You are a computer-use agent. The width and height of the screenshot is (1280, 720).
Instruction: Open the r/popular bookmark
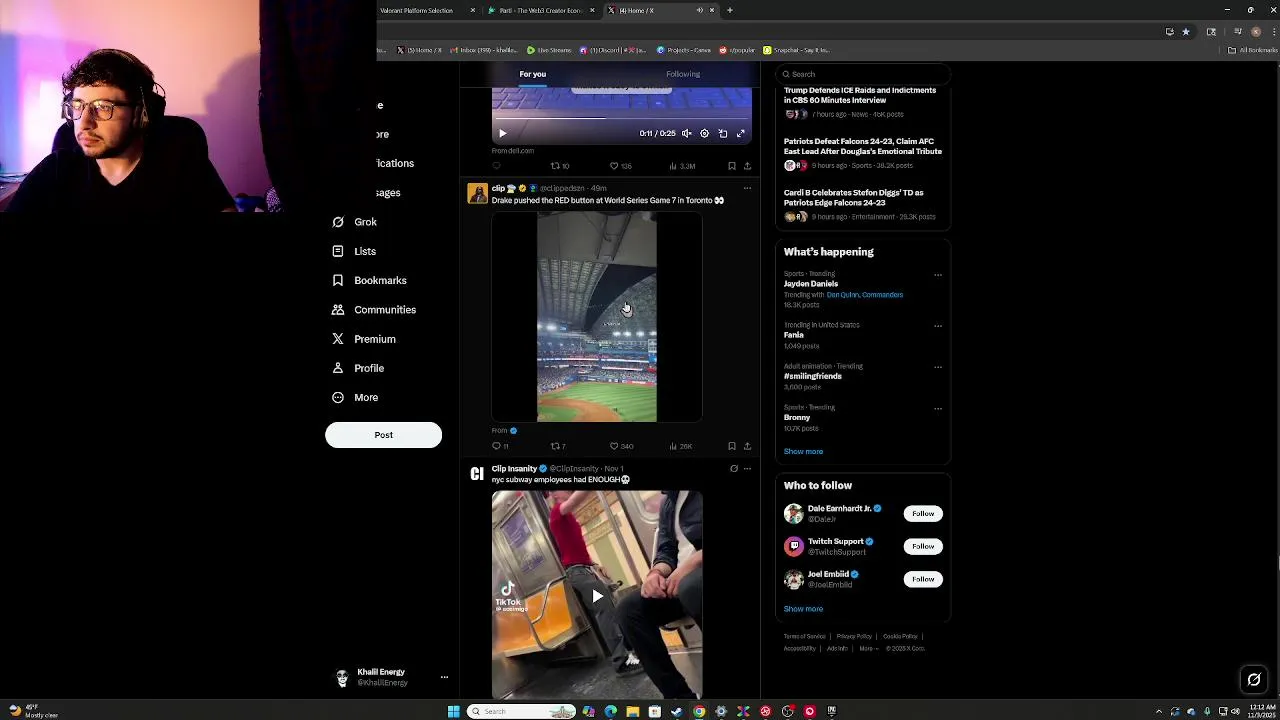click(x=736, y=50)
